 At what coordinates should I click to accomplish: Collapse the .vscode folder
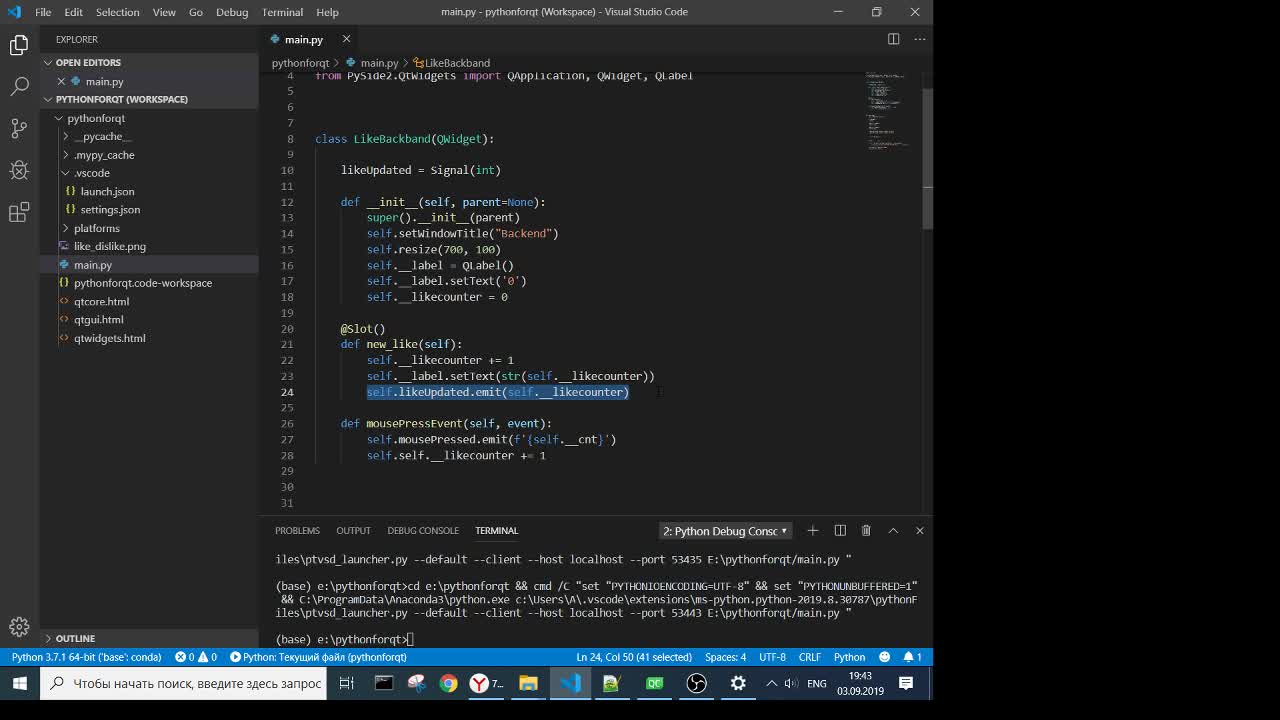tap(149, 173)
